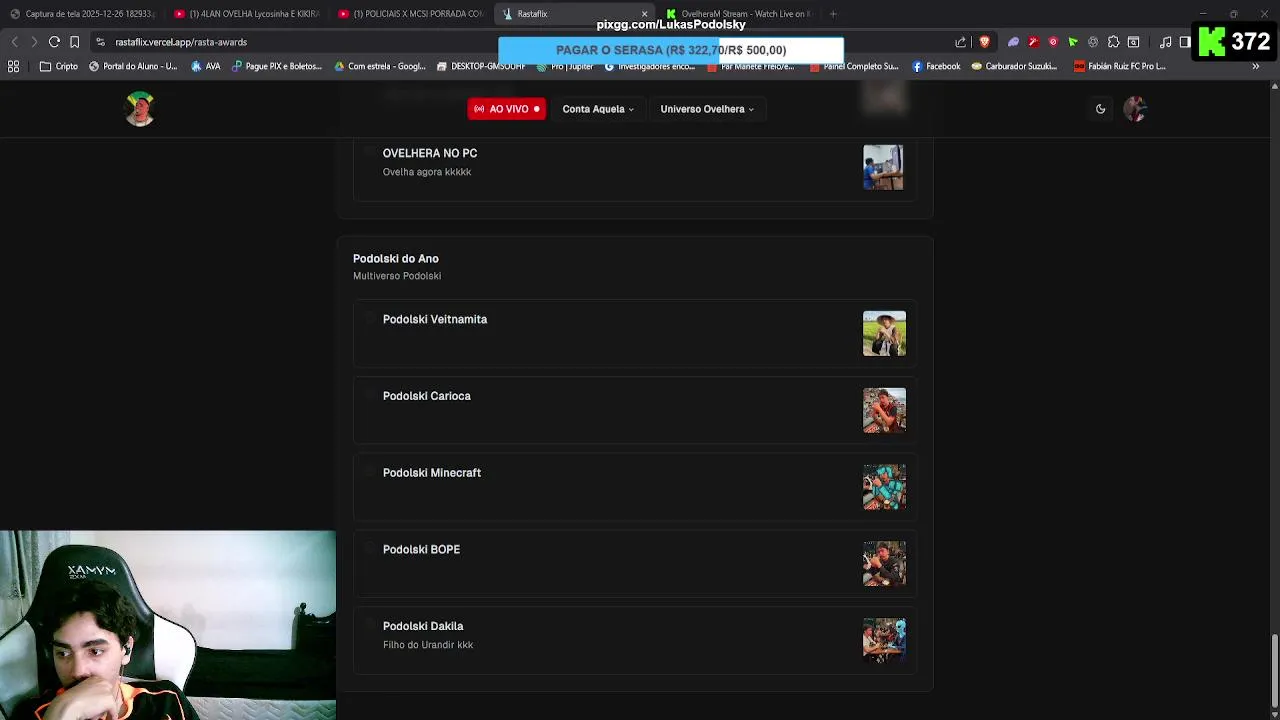Open the Facebook bookmark
This screenshot has width=1280, height=720.
pyautogui.click(x=936, y=66)
